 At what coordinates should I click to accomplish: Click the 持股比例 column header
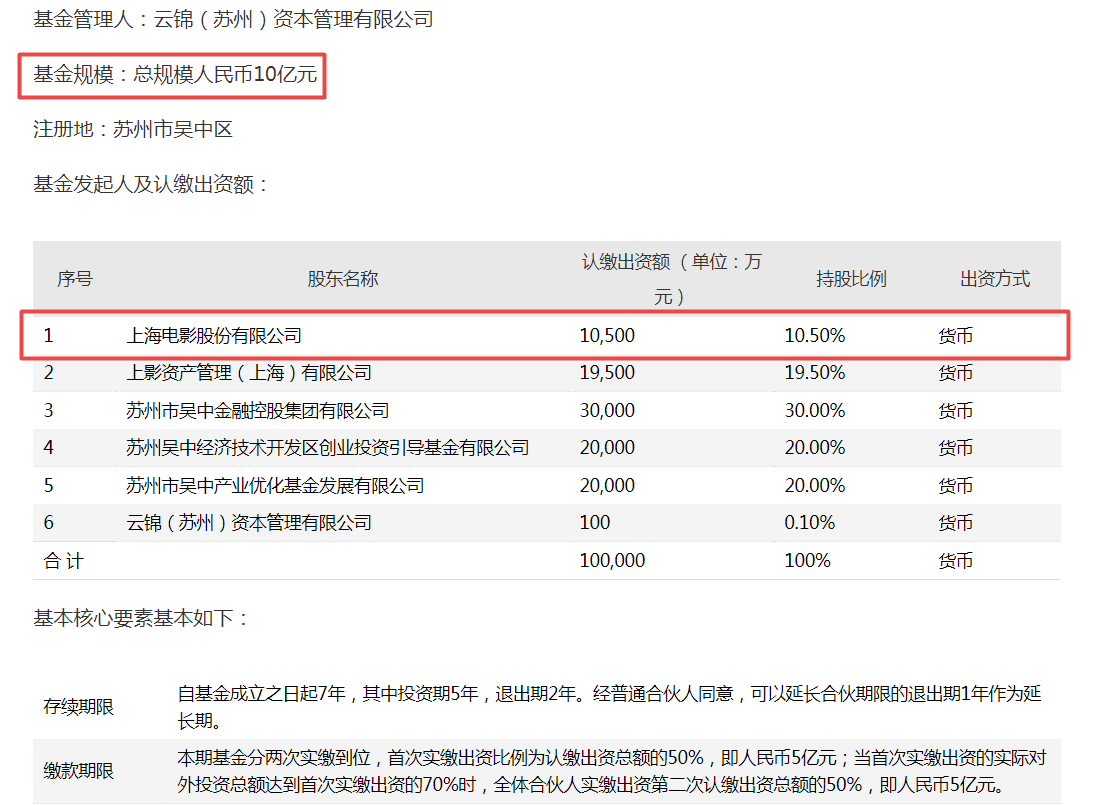click(x=851, y=279)
